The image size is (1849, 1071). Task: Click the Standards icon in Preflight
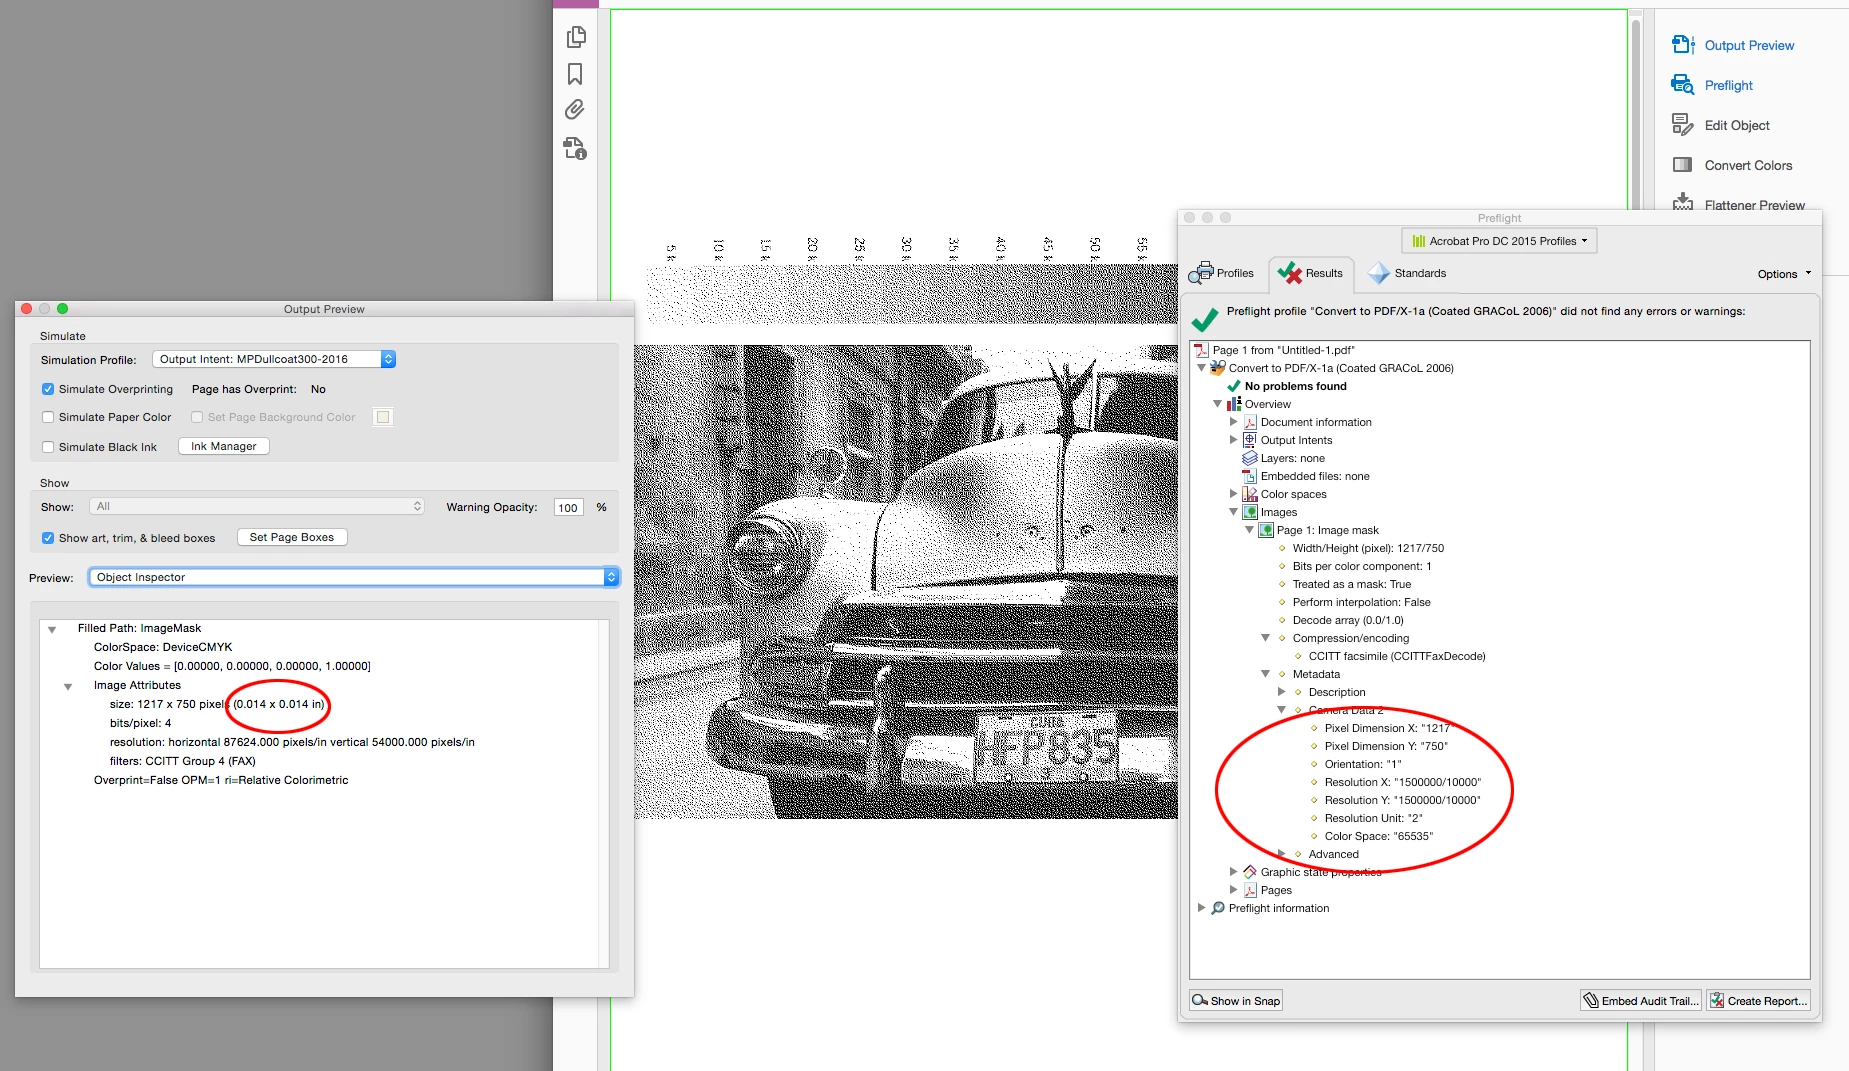pos(1379,273)
